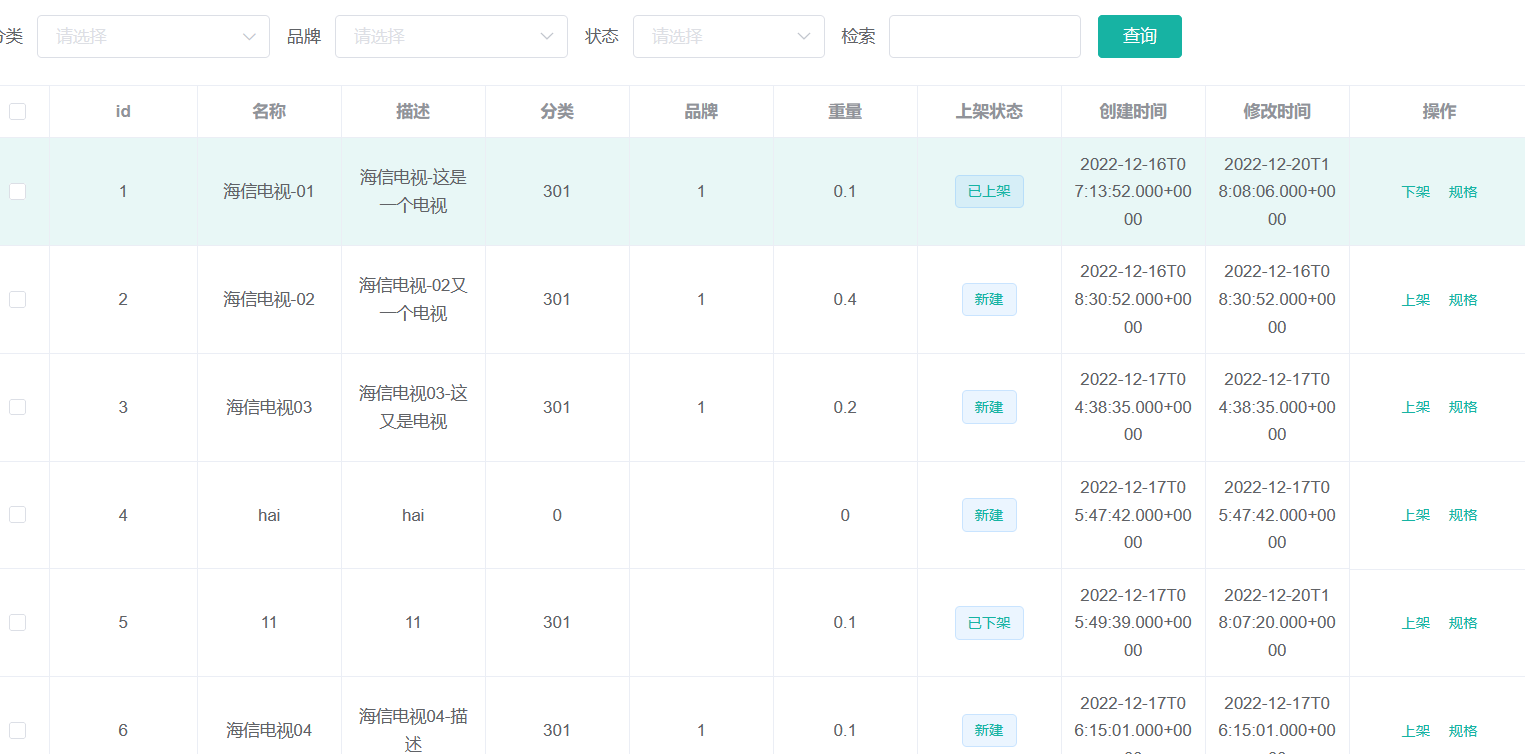
Task: Click the 描述 column header
Action: coord(413,111)
